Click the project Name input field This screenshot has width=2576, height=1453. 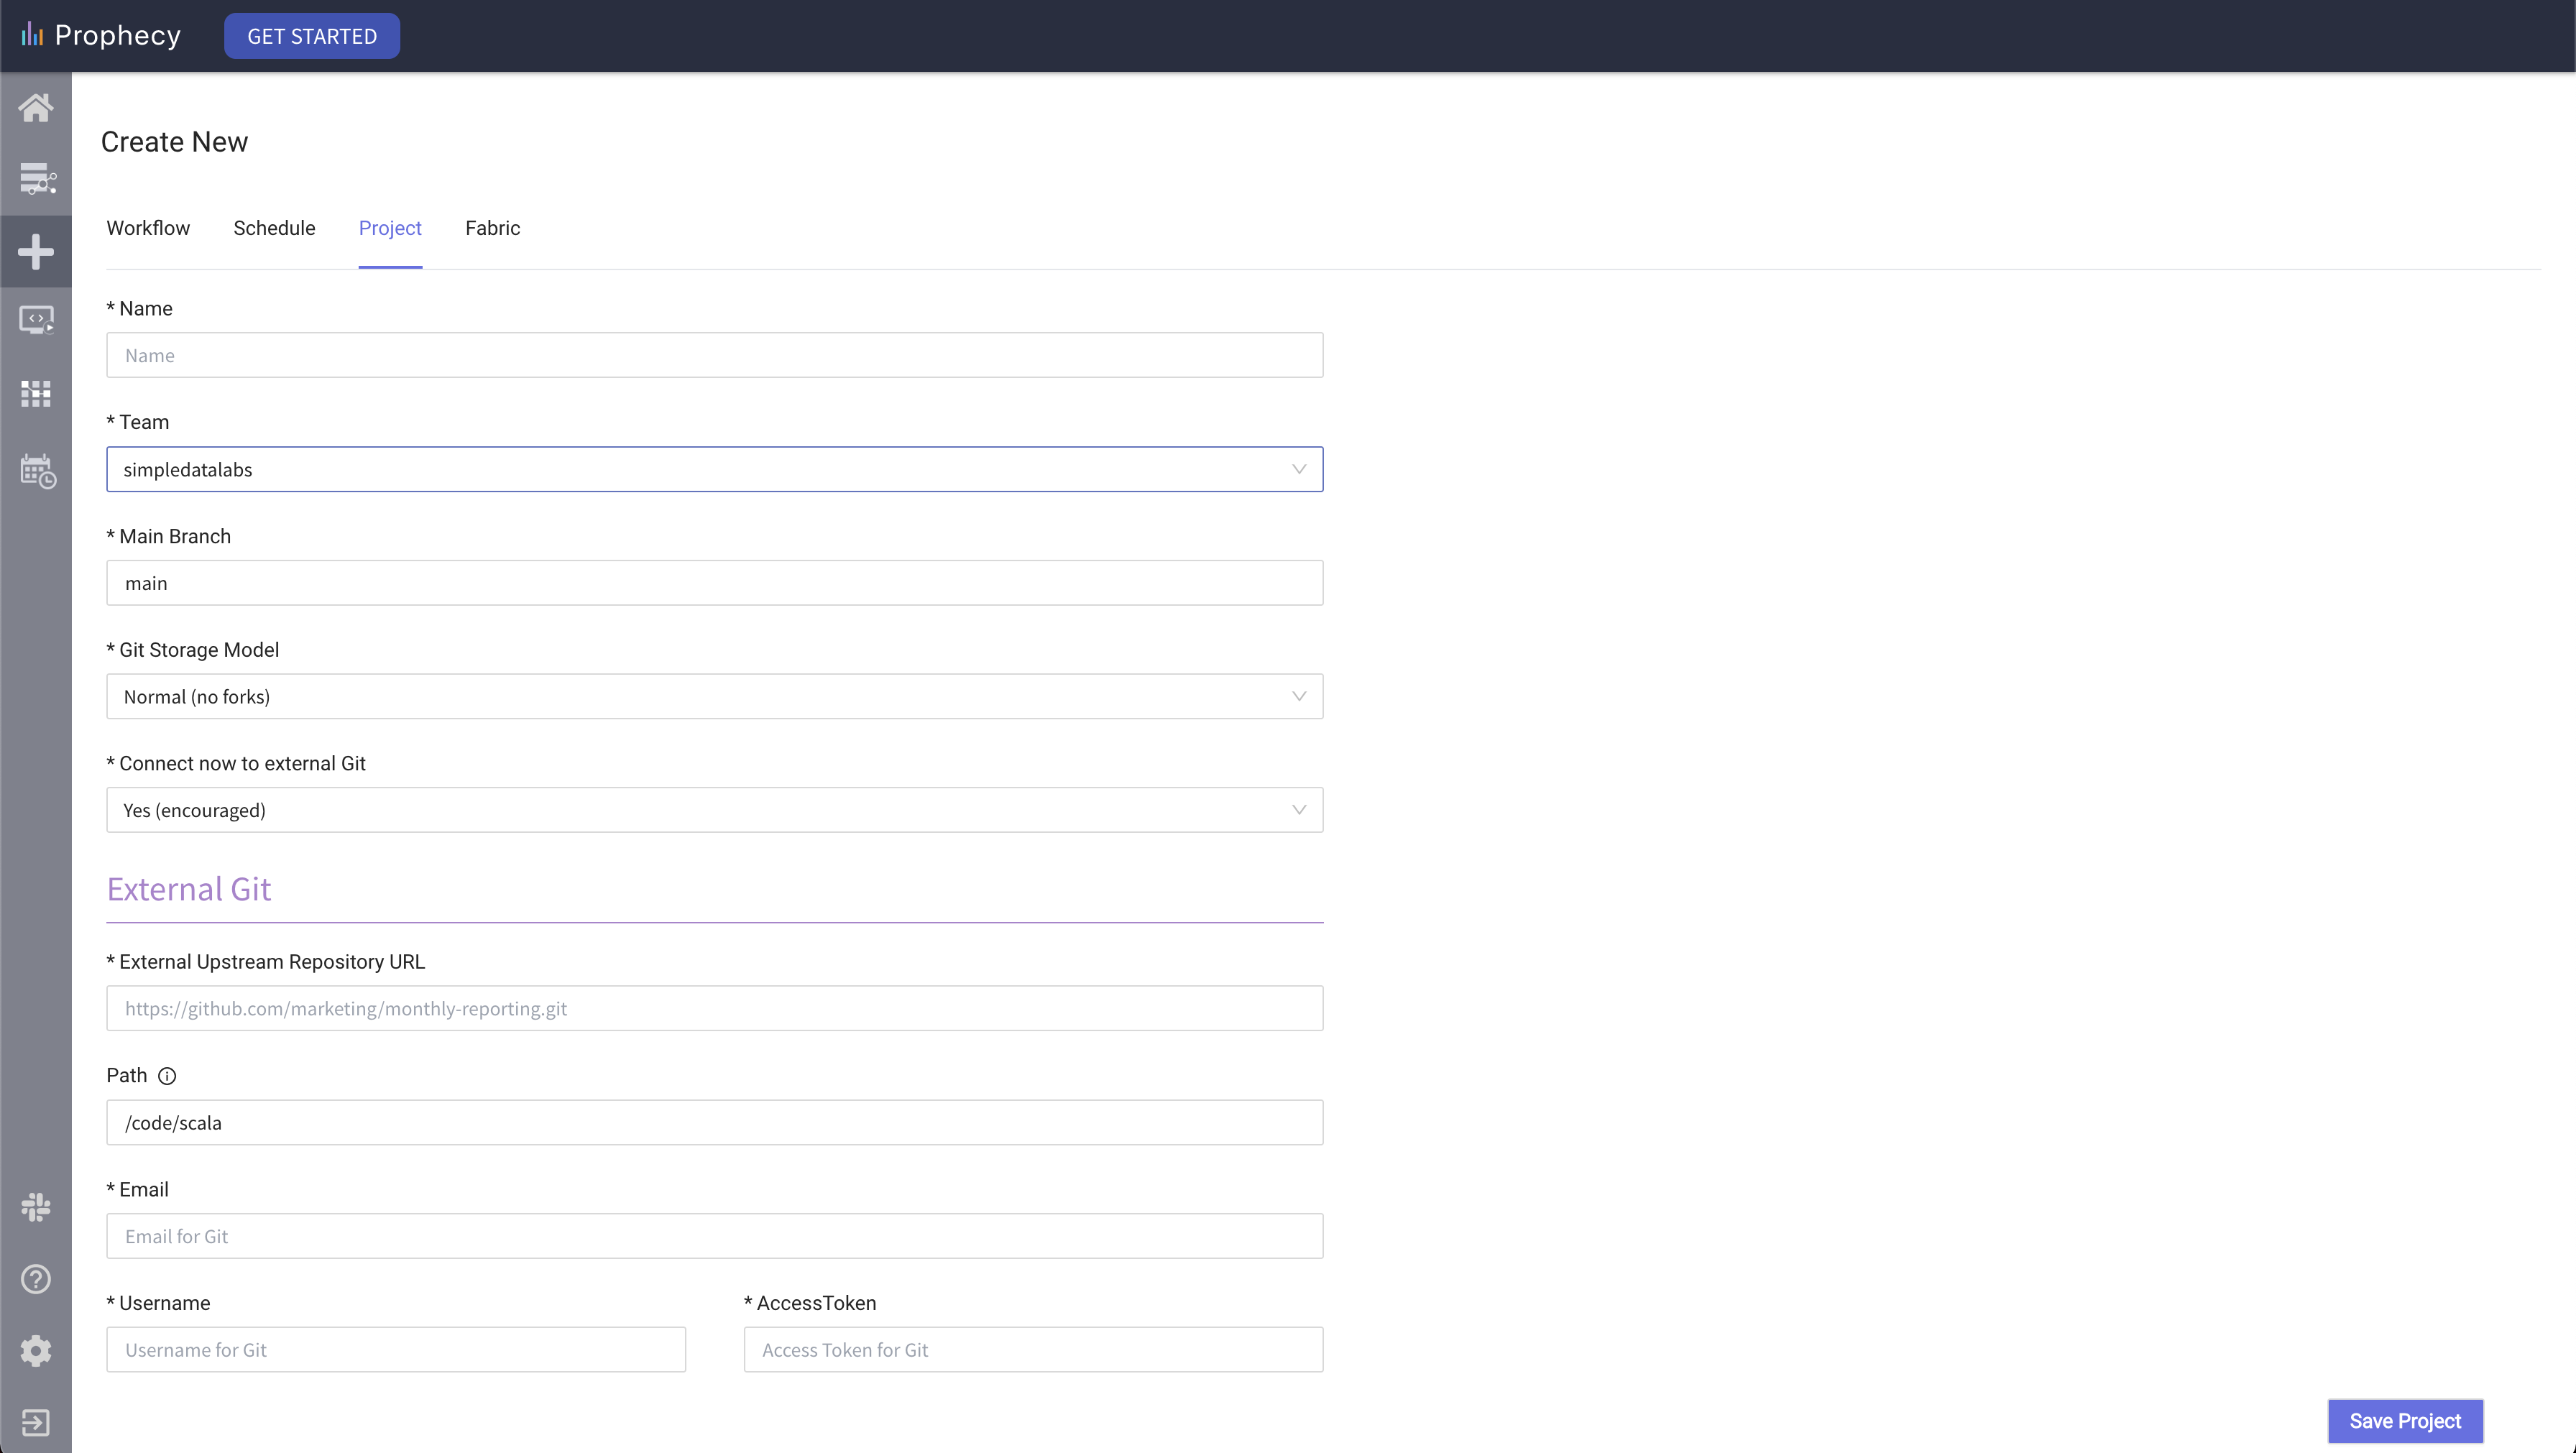click(x=714, y=355)
